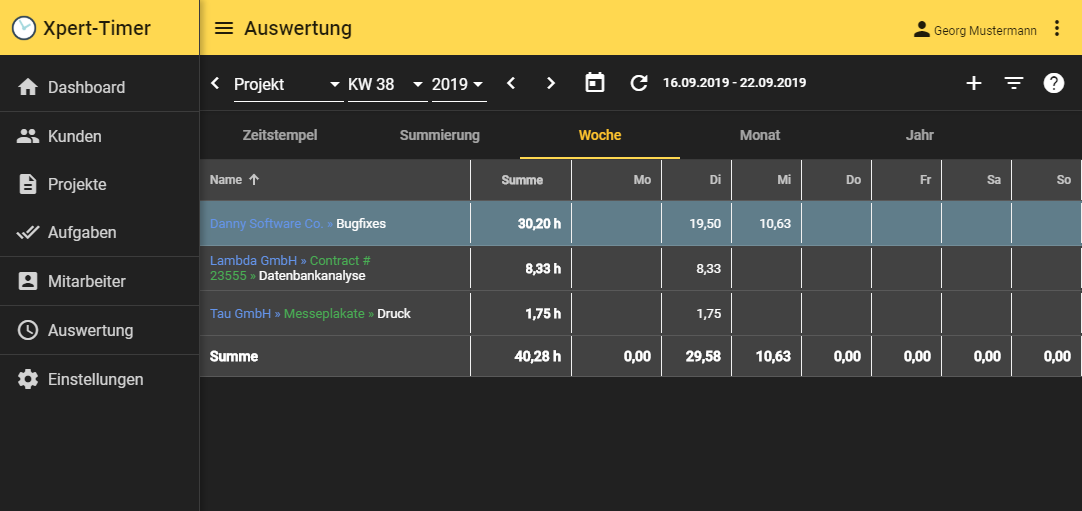This screenshot has height=511, width=1082.
Task: Click the Contract # 23555 link
Action: tap(291, 268)
